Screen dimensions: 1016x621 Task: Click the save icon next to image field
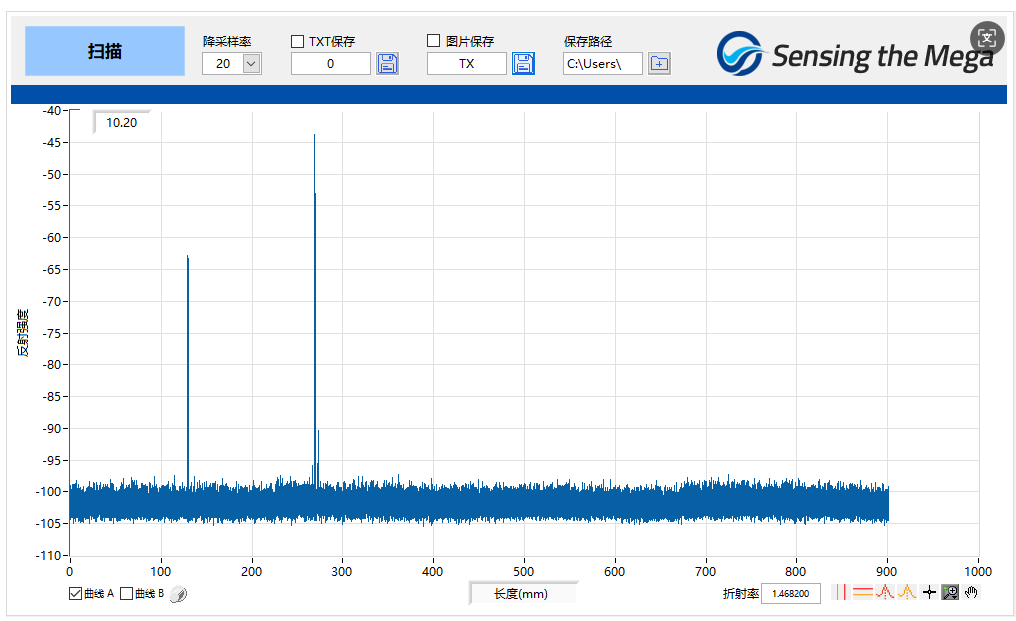524,64
